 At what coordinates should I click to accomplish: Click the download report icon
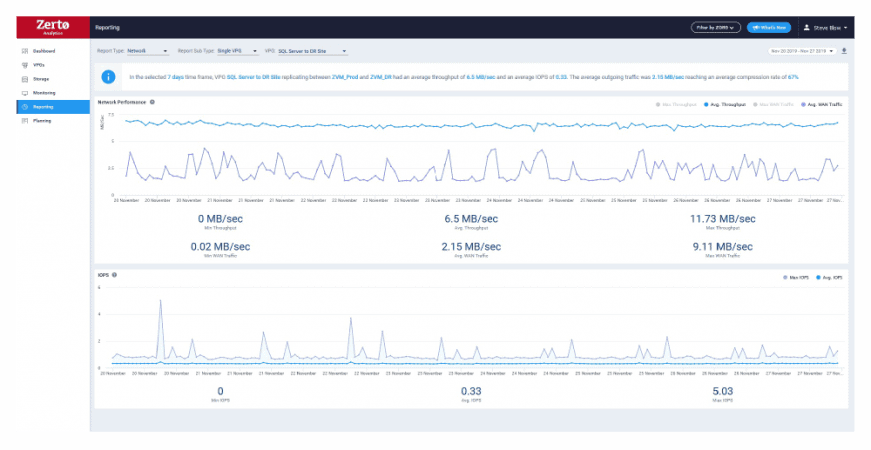click(844, 50)
